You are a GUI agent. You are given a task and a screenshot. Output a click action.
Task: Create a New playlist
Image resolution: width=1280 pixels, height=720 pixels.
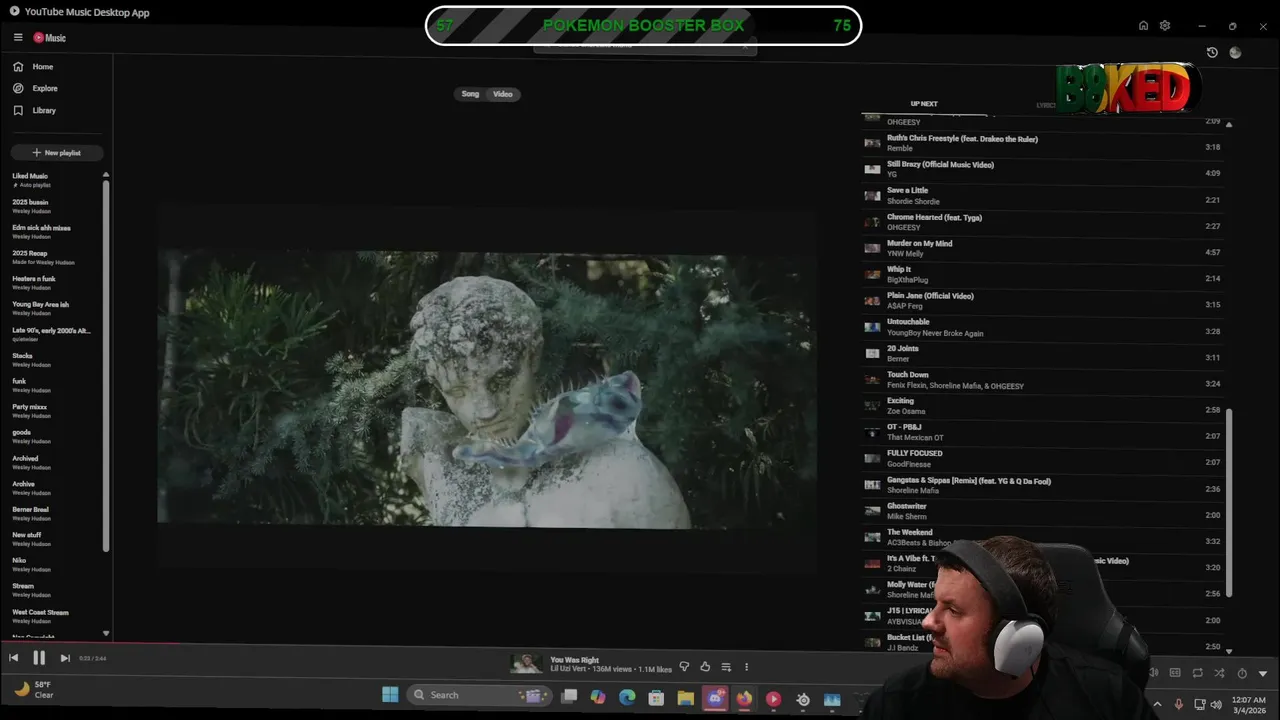57,153
